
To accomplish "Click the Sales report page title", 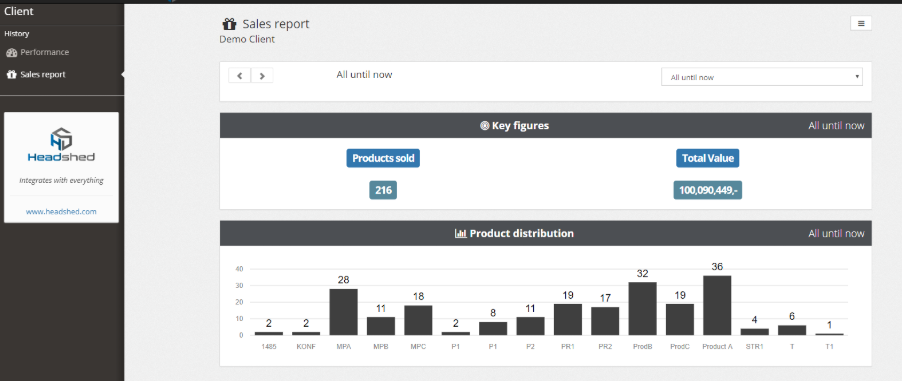I will [276, 24].
